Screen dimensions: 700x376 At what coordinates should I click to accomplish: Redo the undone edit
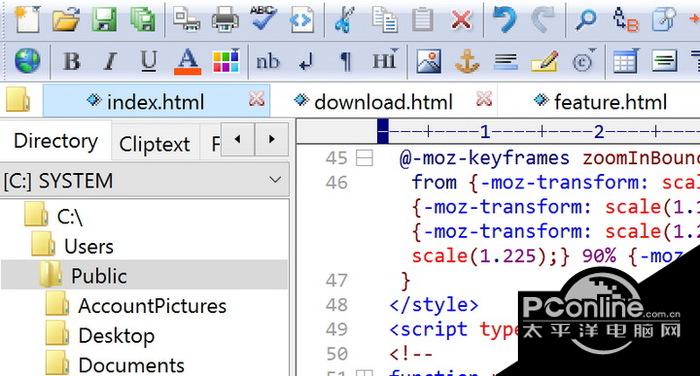(x=543, y=20)
